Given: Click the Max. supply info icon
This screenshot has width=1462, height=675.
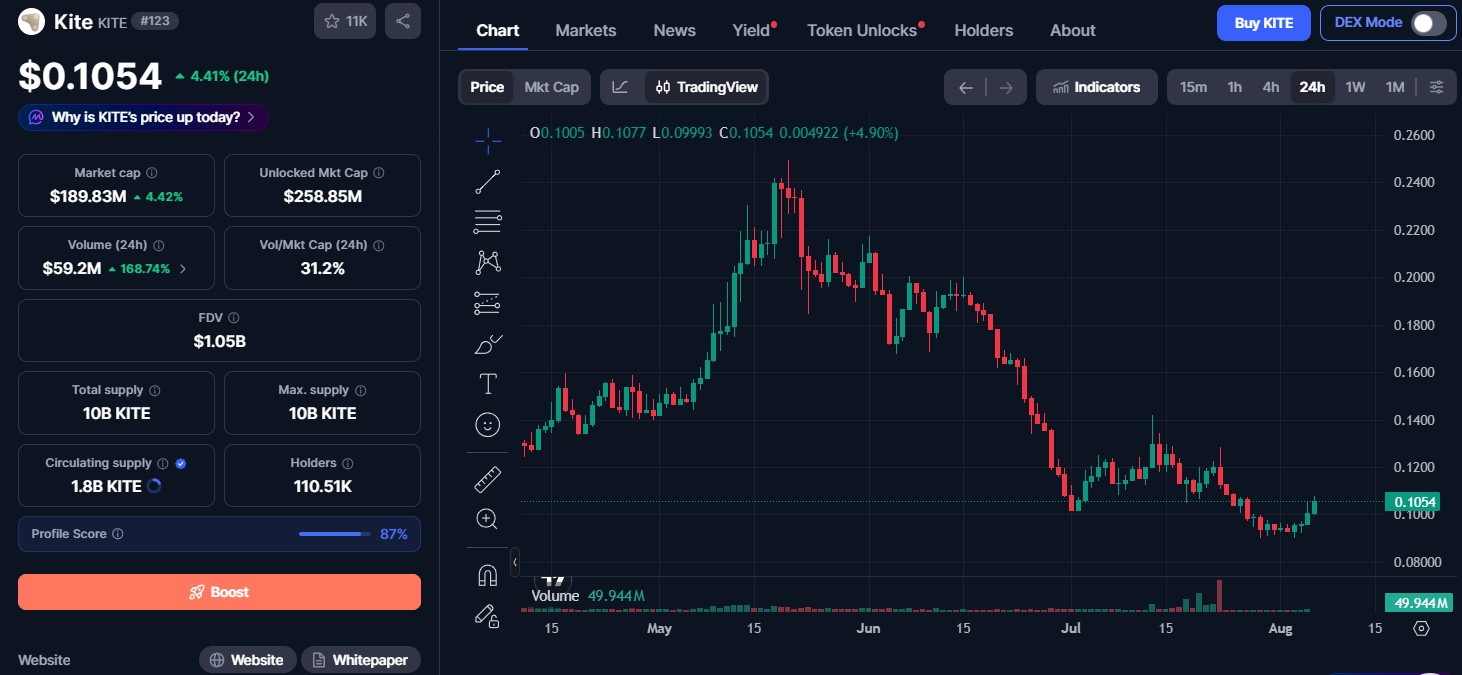Looking at the screenshot, I should tap(361, 390).
